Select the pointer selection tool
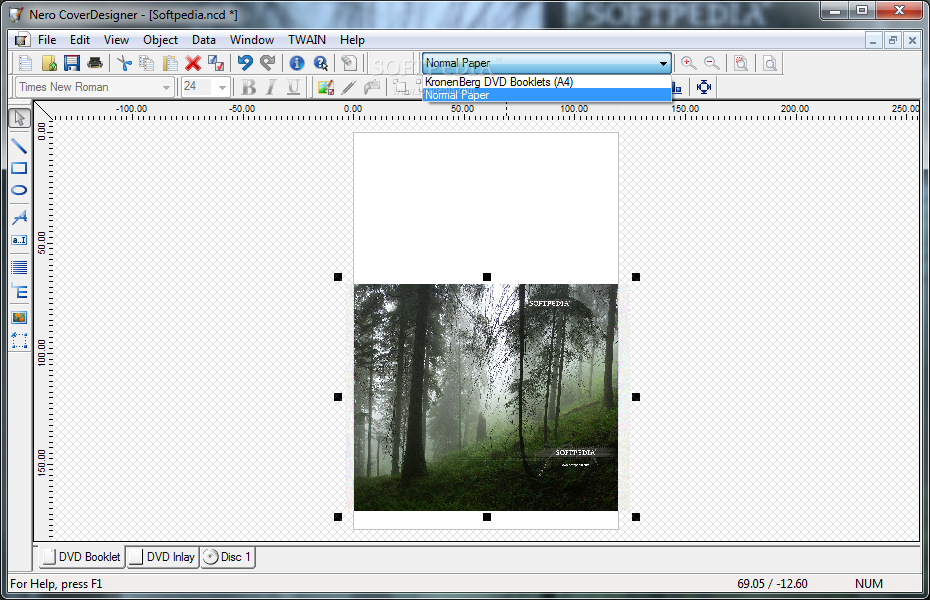 tap(20, 118)
